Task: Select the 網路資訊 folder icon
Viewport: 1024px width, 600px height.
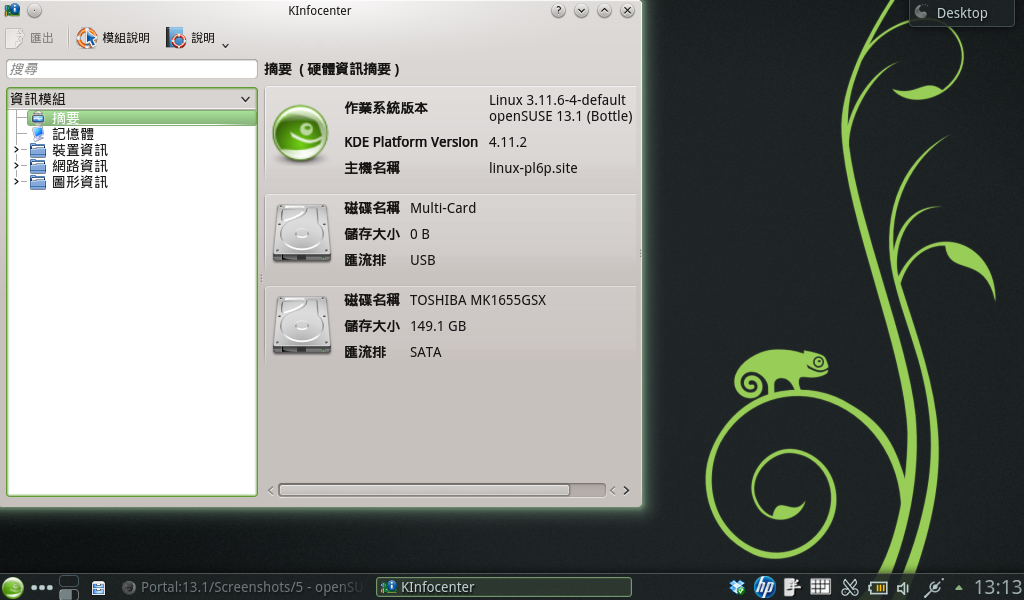Action: point(38,166)
